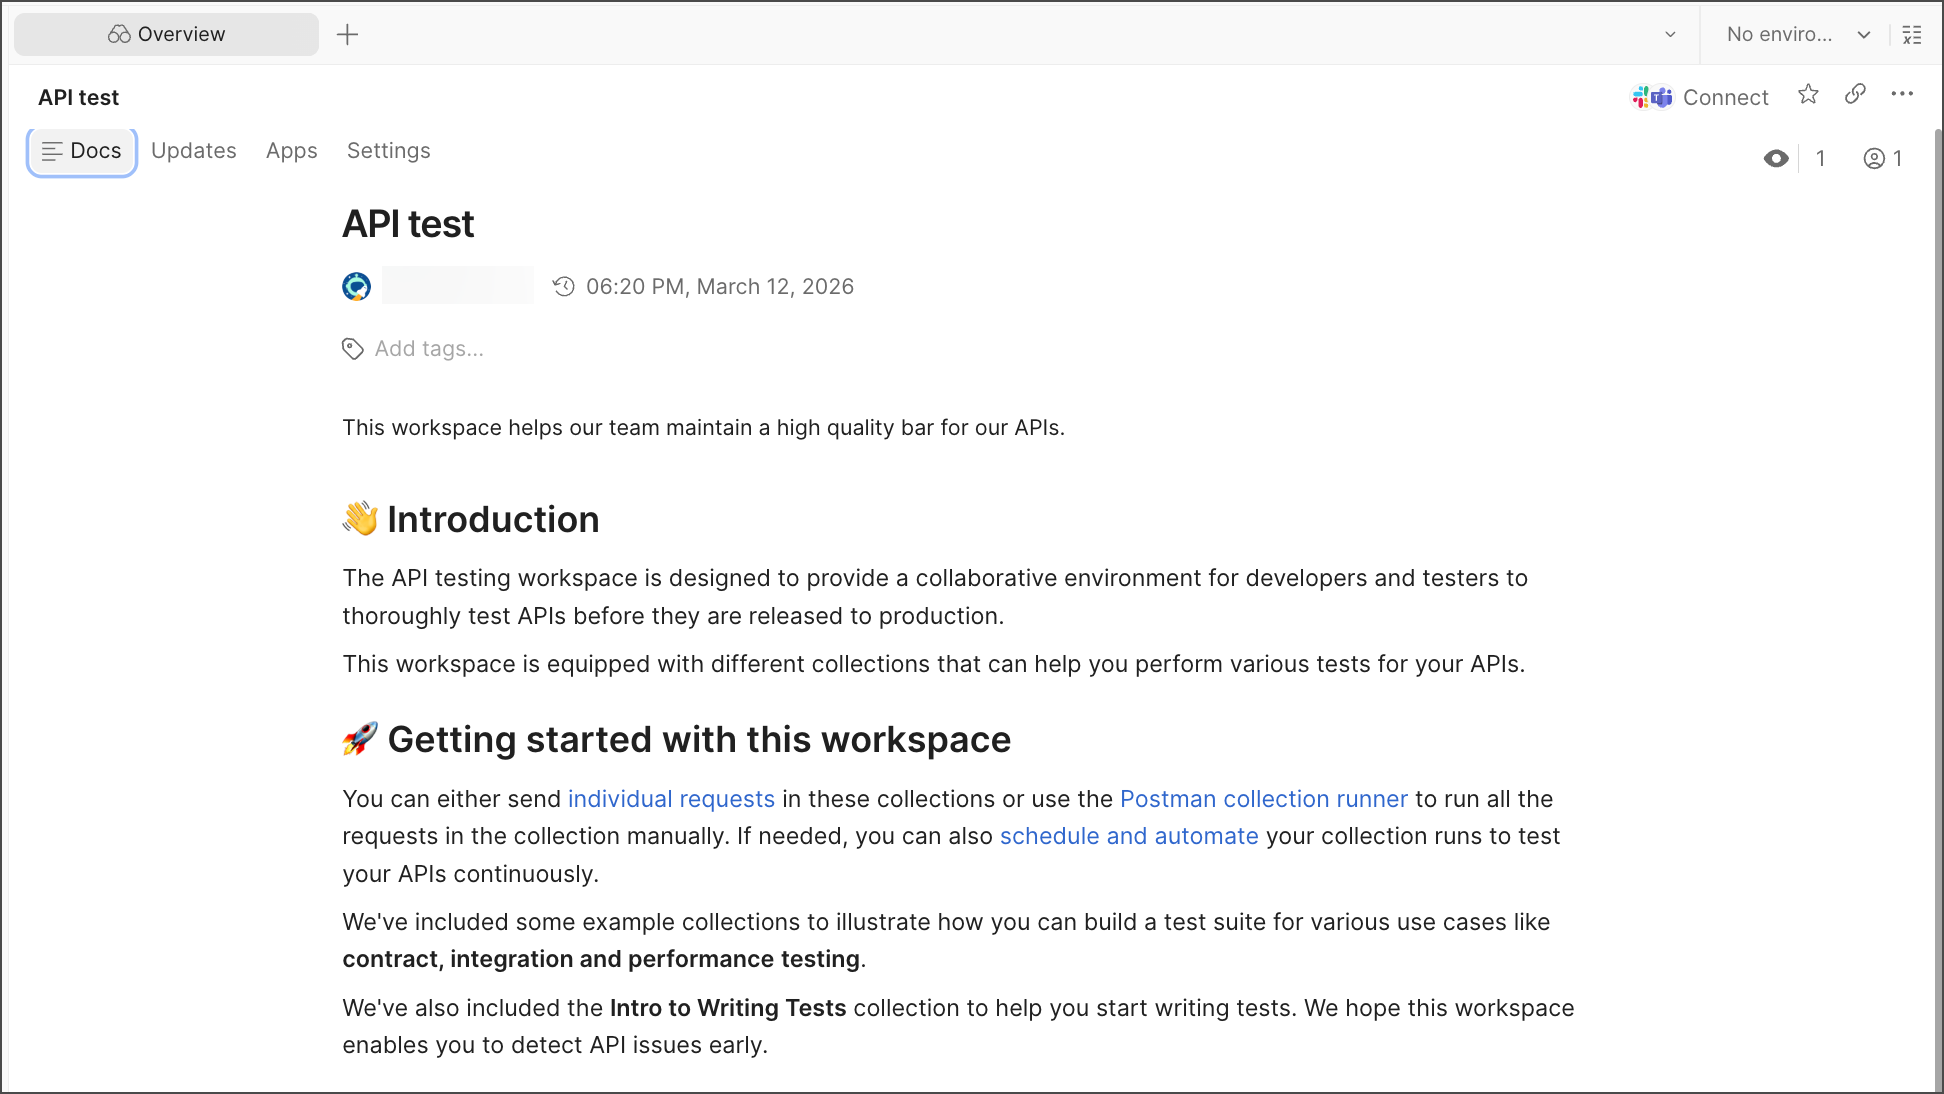Click the tag icon beside Add tags
This screenshot has width=1944, height=1094.
[352, 349]
